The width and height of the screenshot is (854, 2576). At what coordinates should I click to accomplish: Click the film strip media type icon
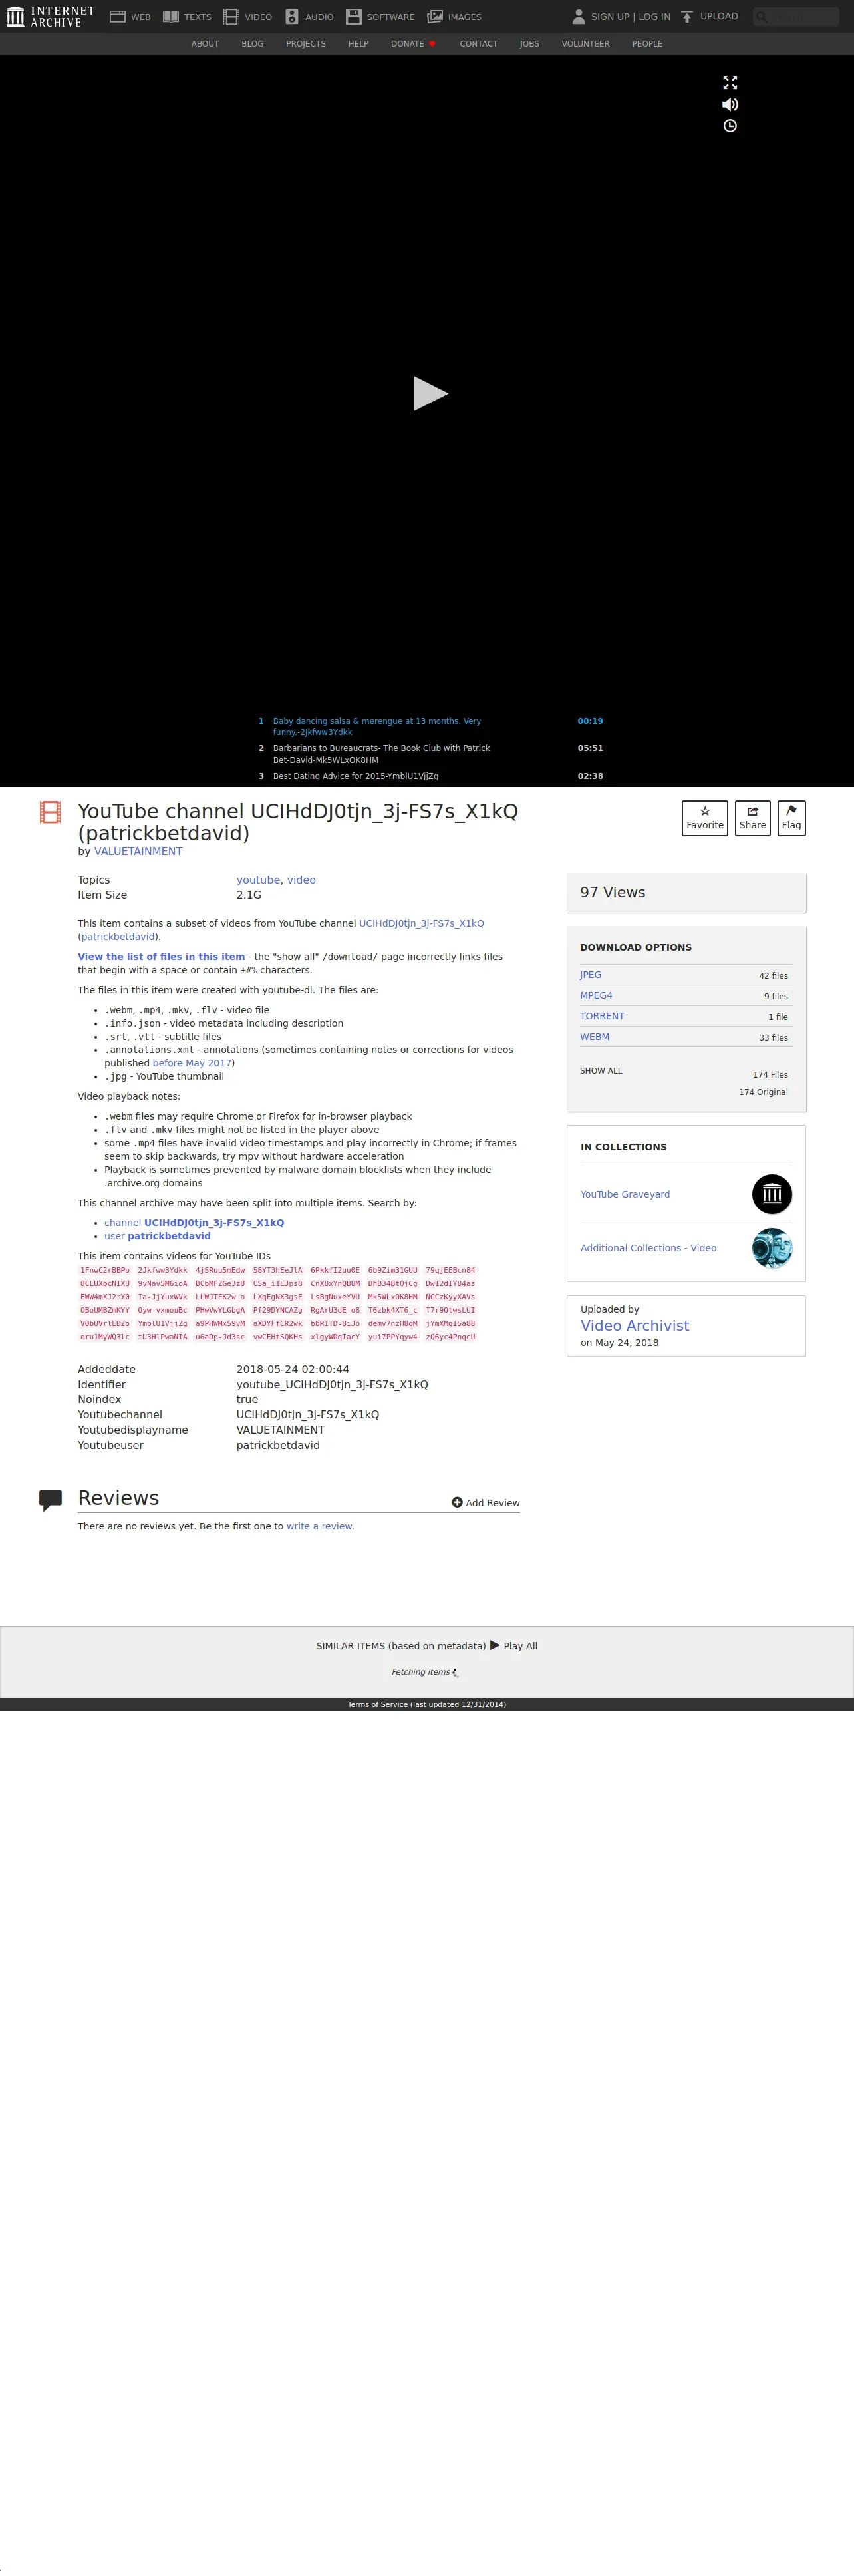point(50,812)
